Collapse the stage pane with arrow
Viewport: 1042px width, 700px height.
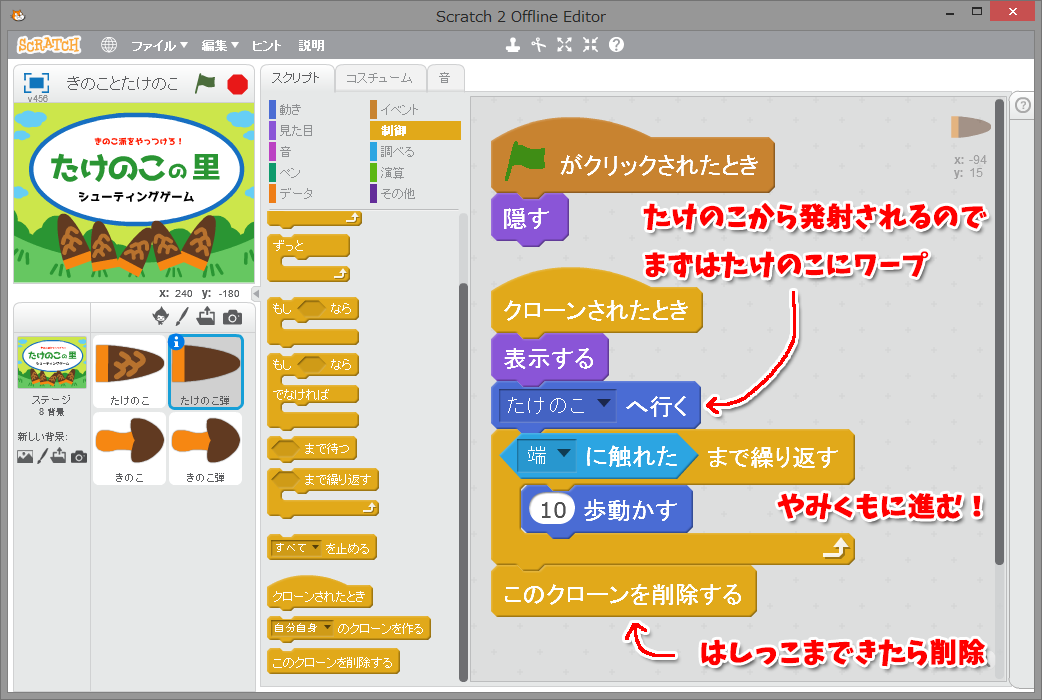pyautogui.click(x=256, y=293)
